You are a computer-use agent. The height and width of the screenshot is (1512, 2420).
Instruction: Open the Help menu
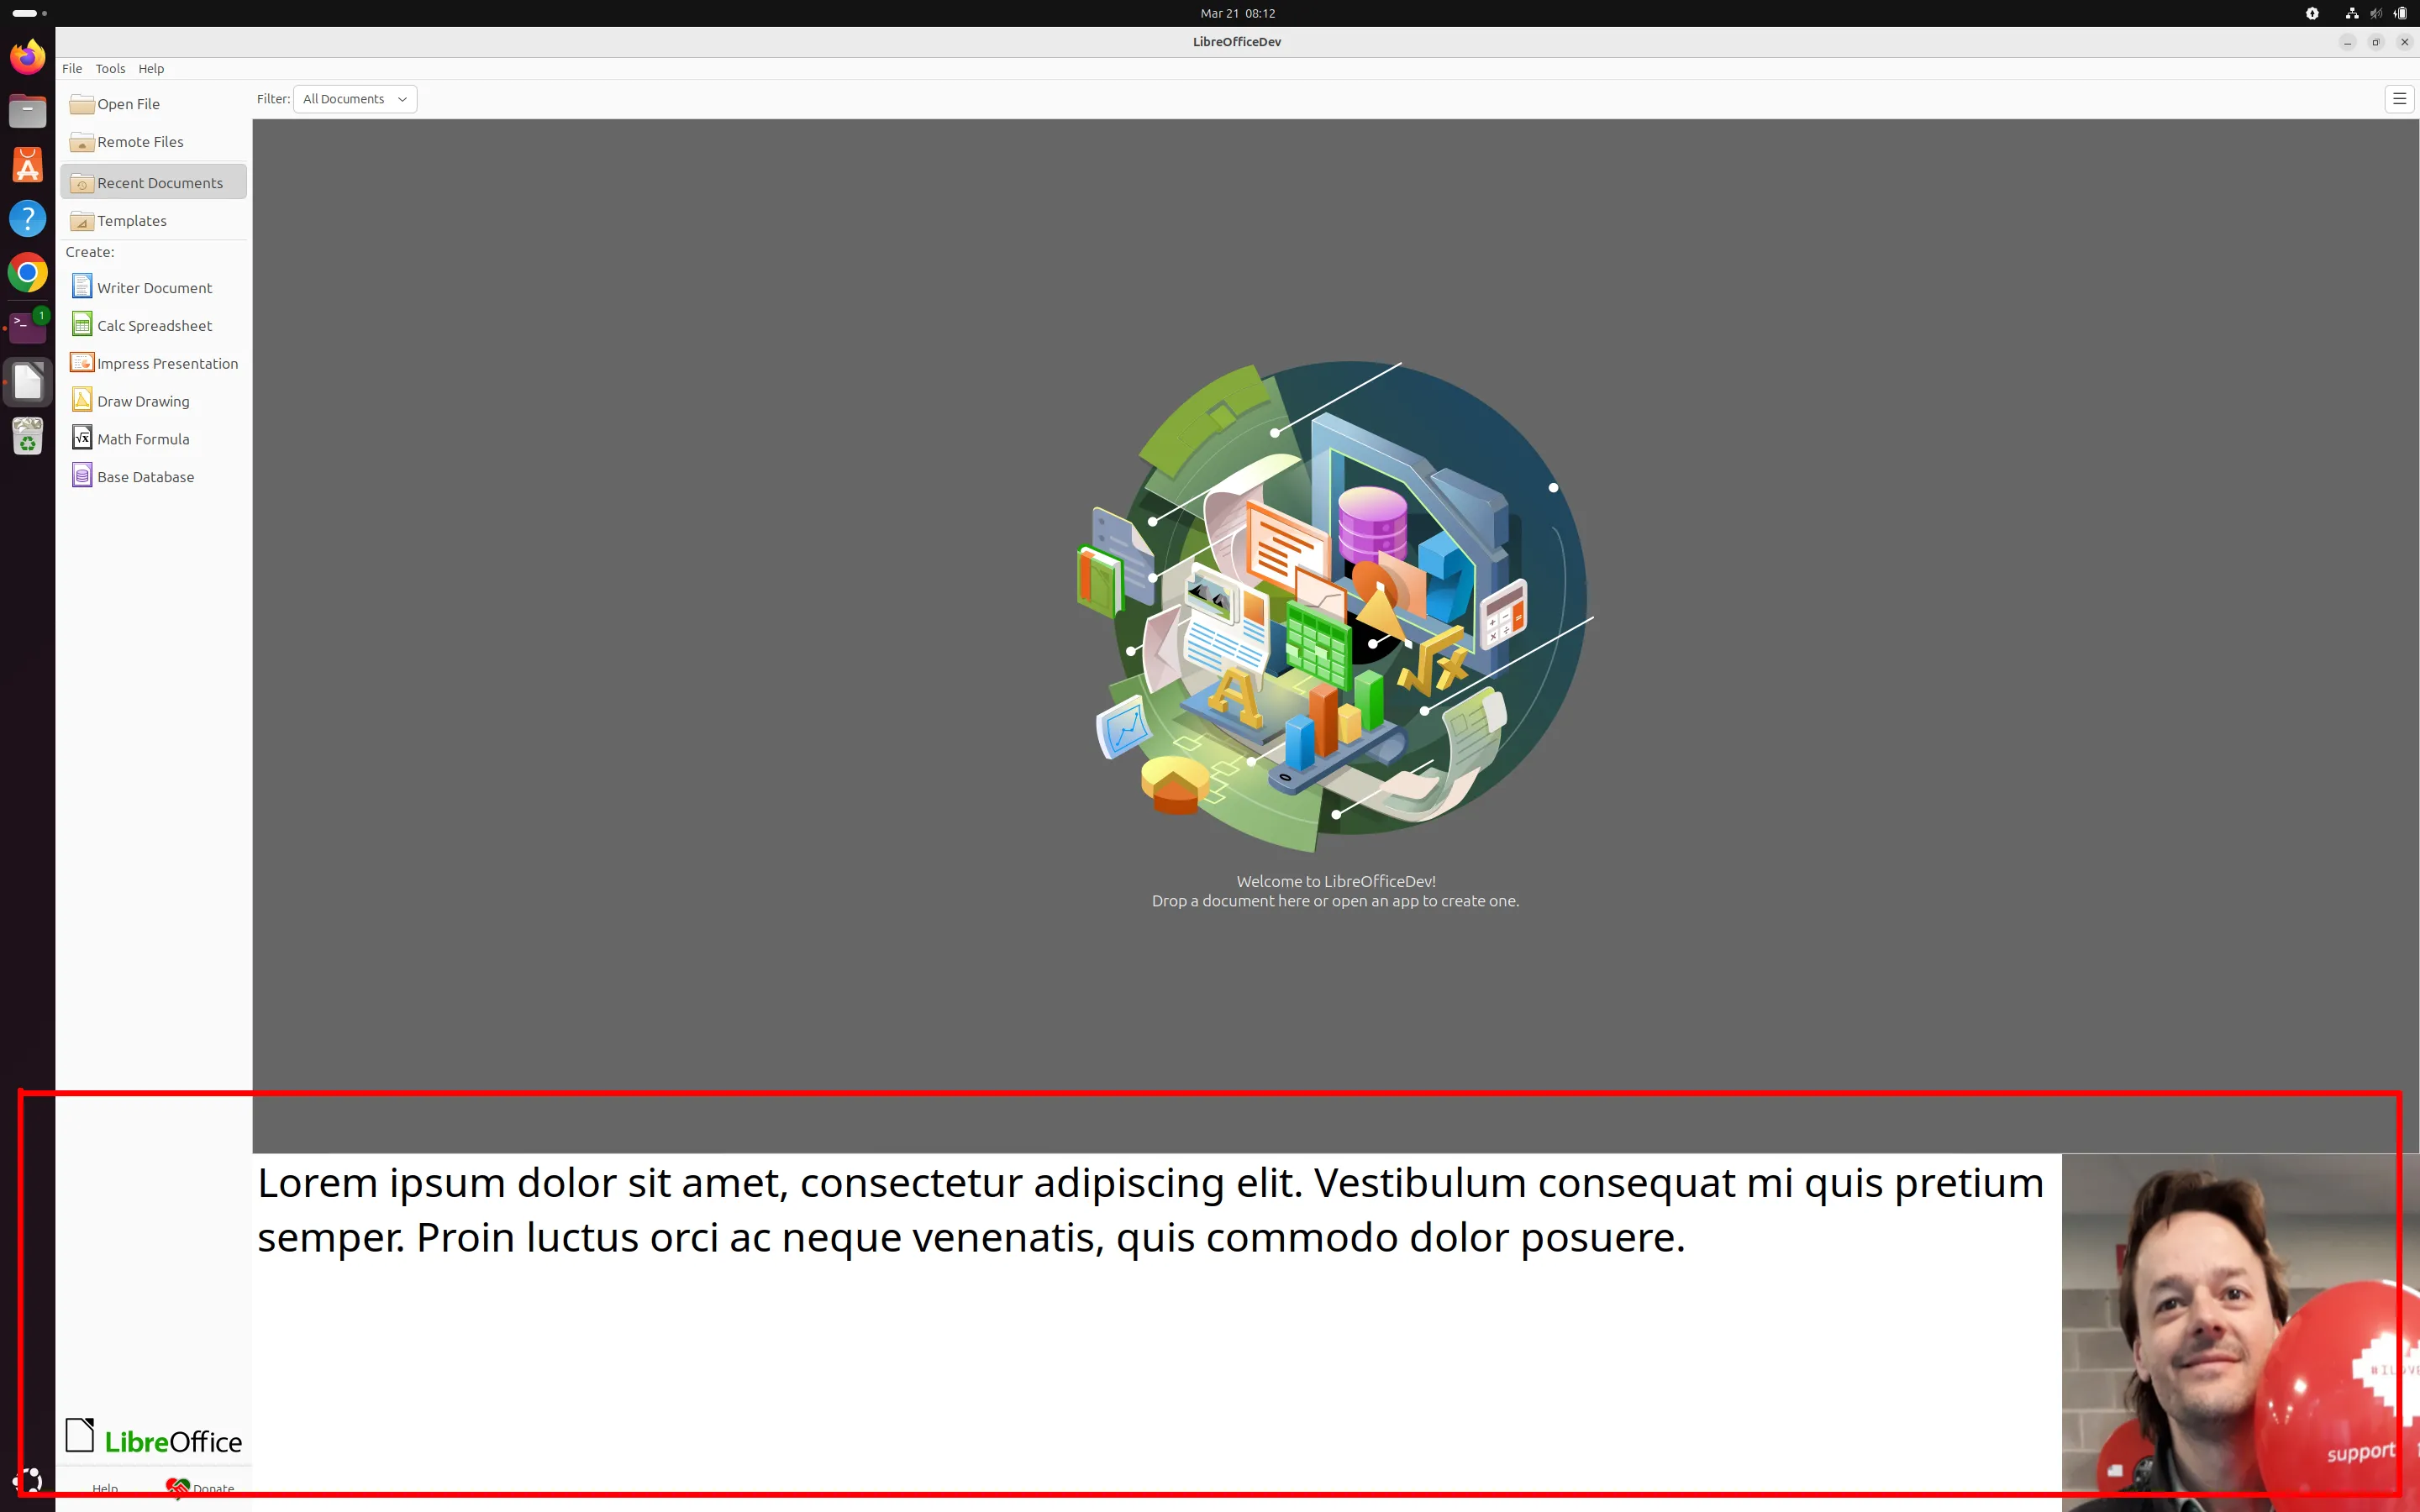coord(151,69)
